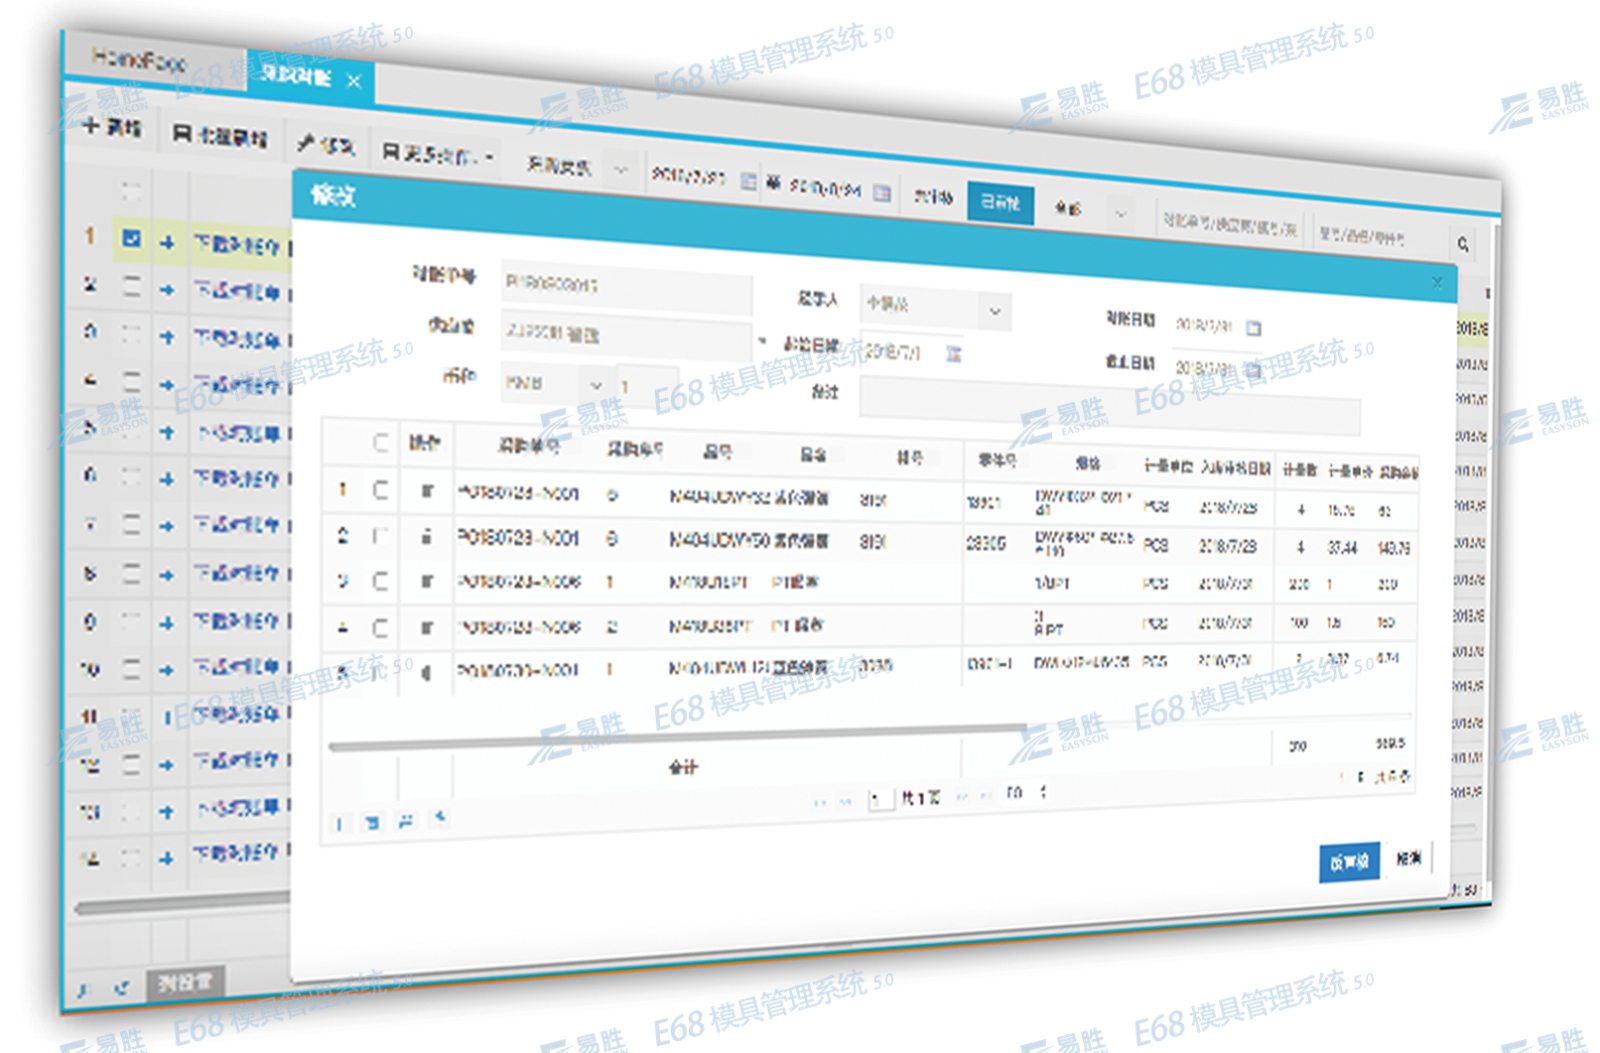Expand background row 1 with plus icon

(167, 242)
